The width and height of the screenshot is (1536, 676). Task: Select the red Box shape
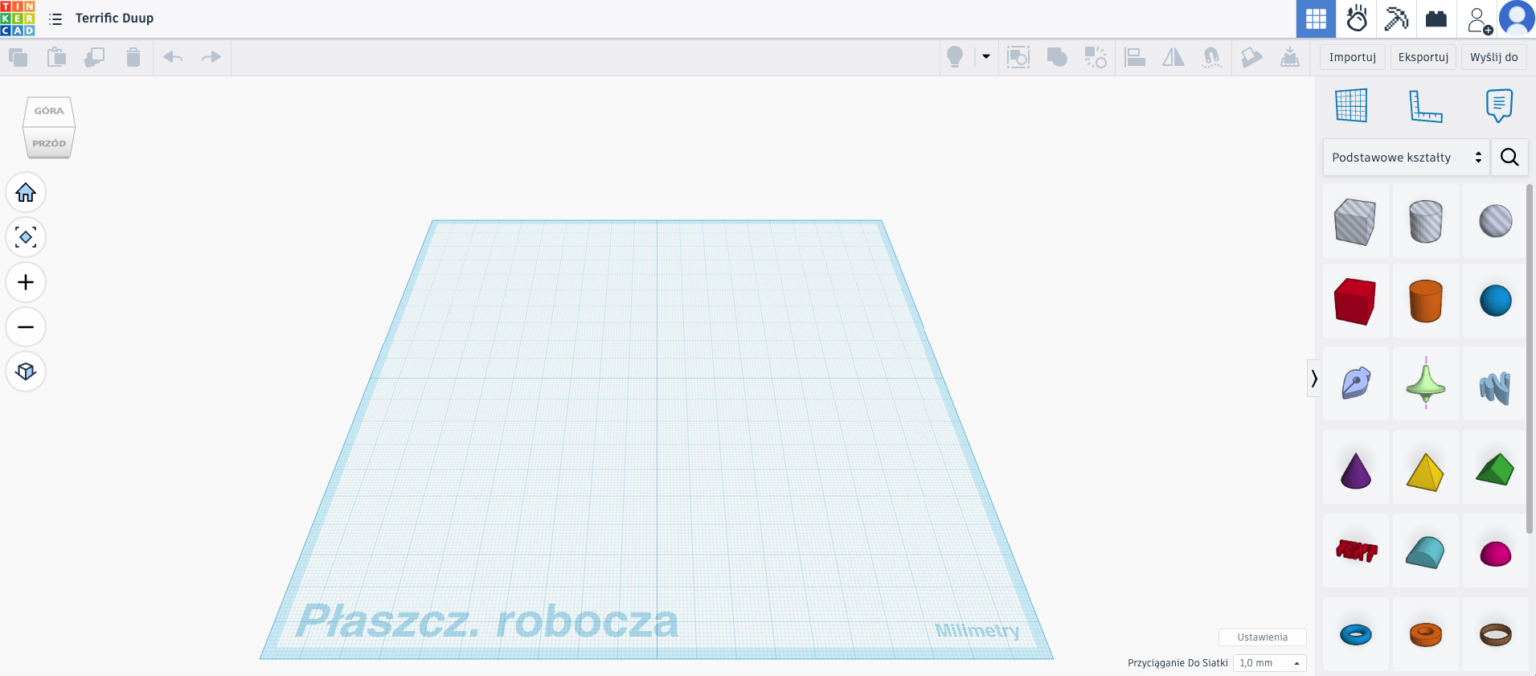(x=1355, y=301)
